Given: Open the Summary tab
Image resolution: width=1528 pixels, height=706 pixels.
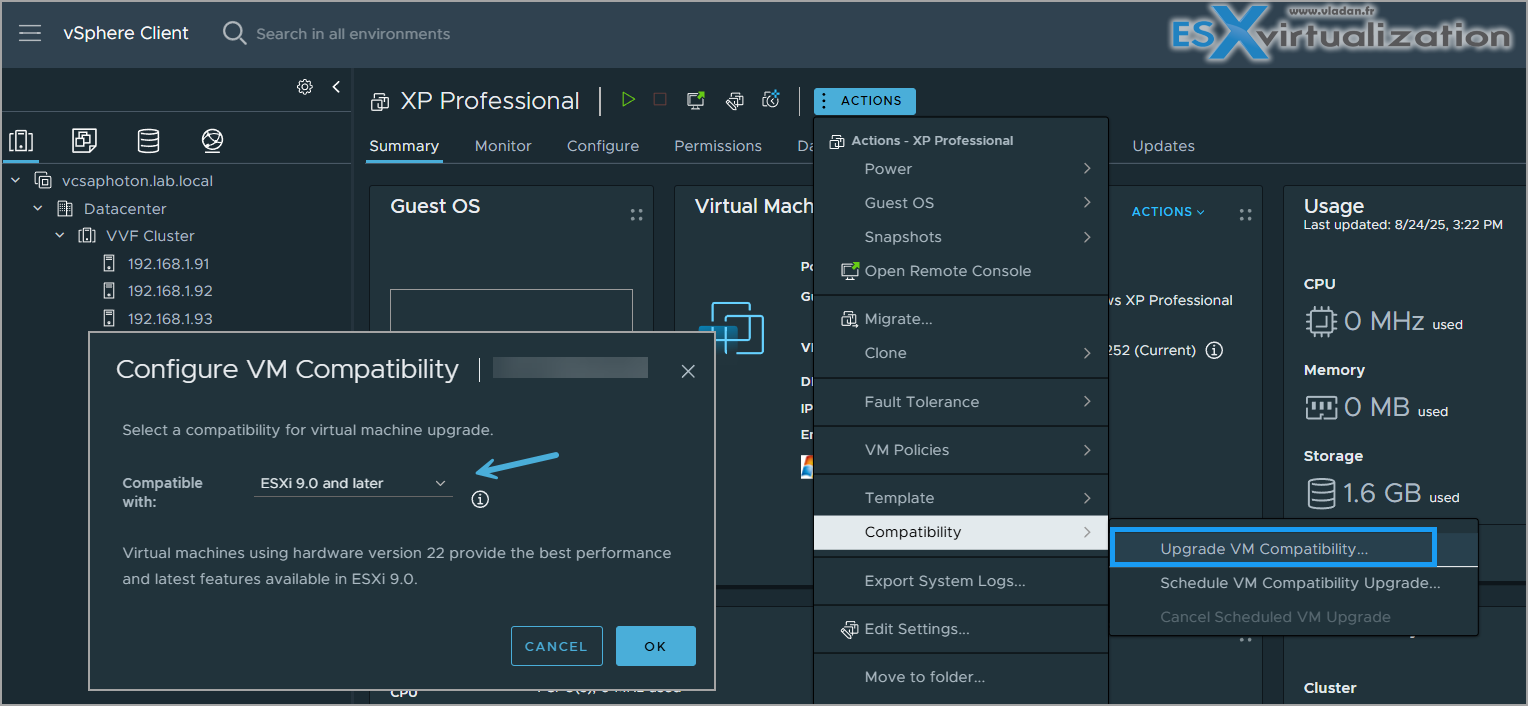Looking at the screenshot, I should pos(404,146).
